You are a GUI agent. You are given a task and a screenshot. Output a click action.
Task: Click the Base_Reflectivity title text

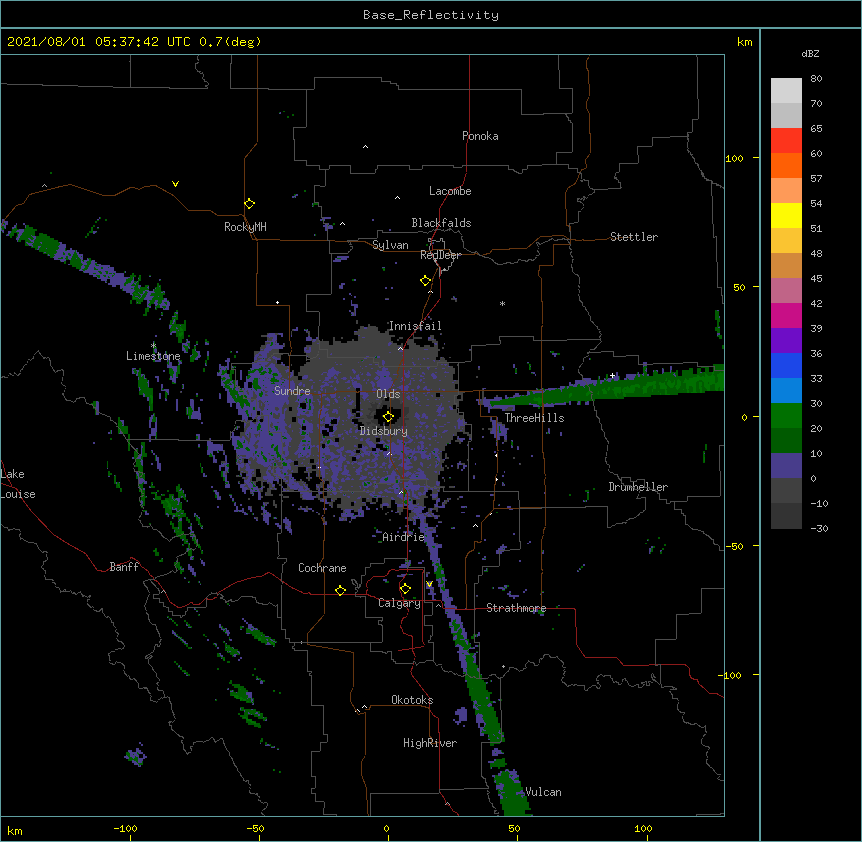pos(430,15)
